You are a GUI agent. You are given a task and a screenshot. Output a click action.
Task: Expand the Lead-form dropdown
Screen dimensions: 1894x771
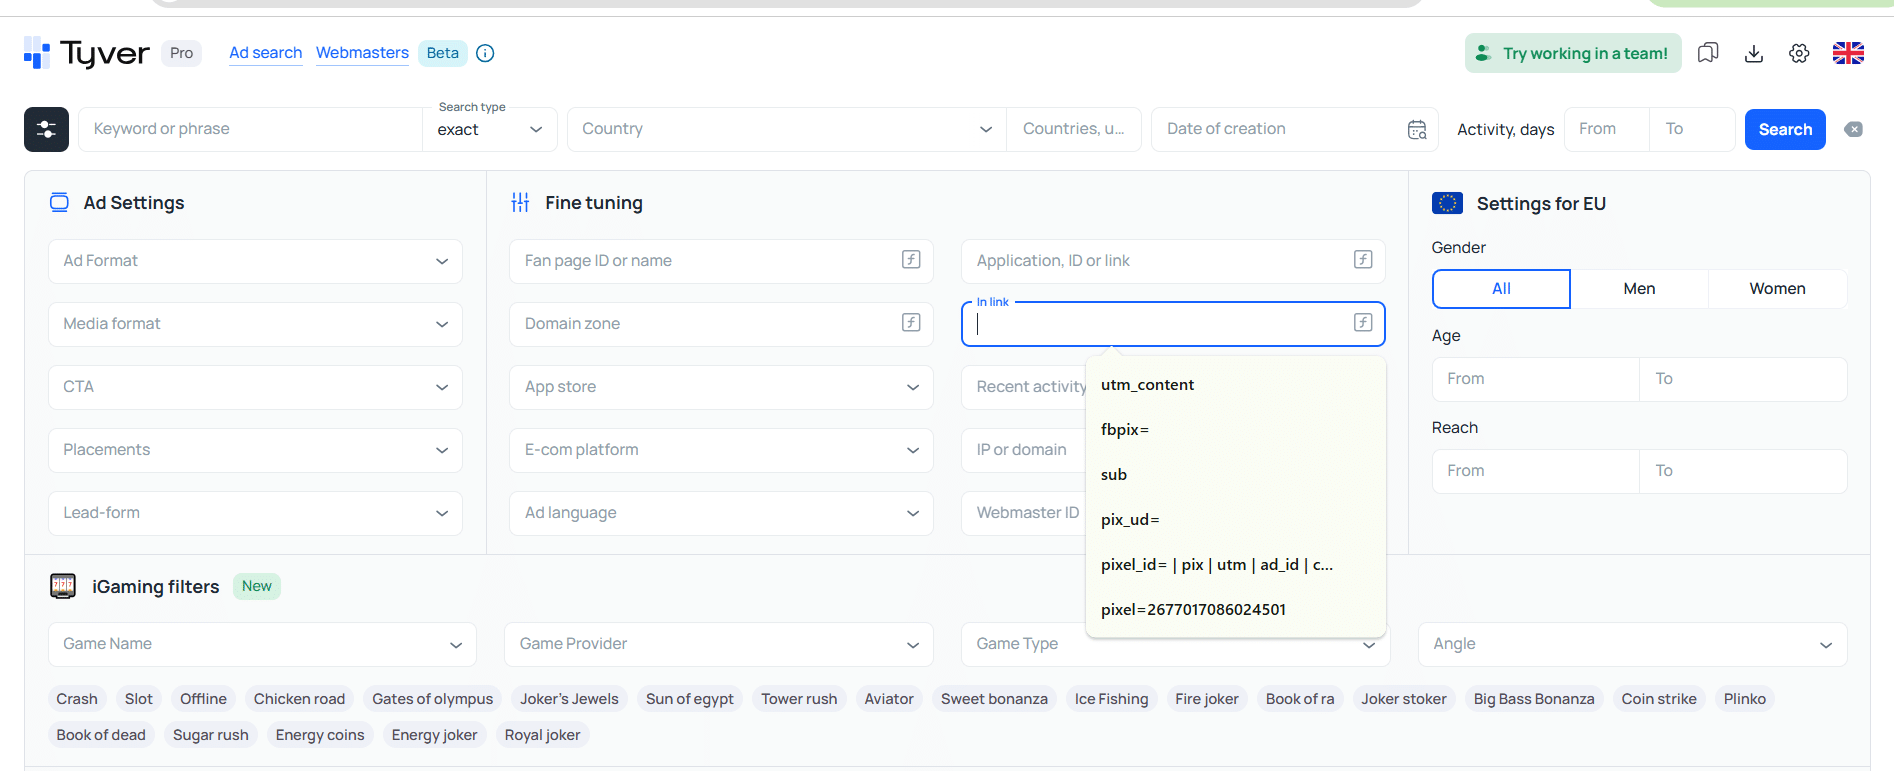point(255,513)
